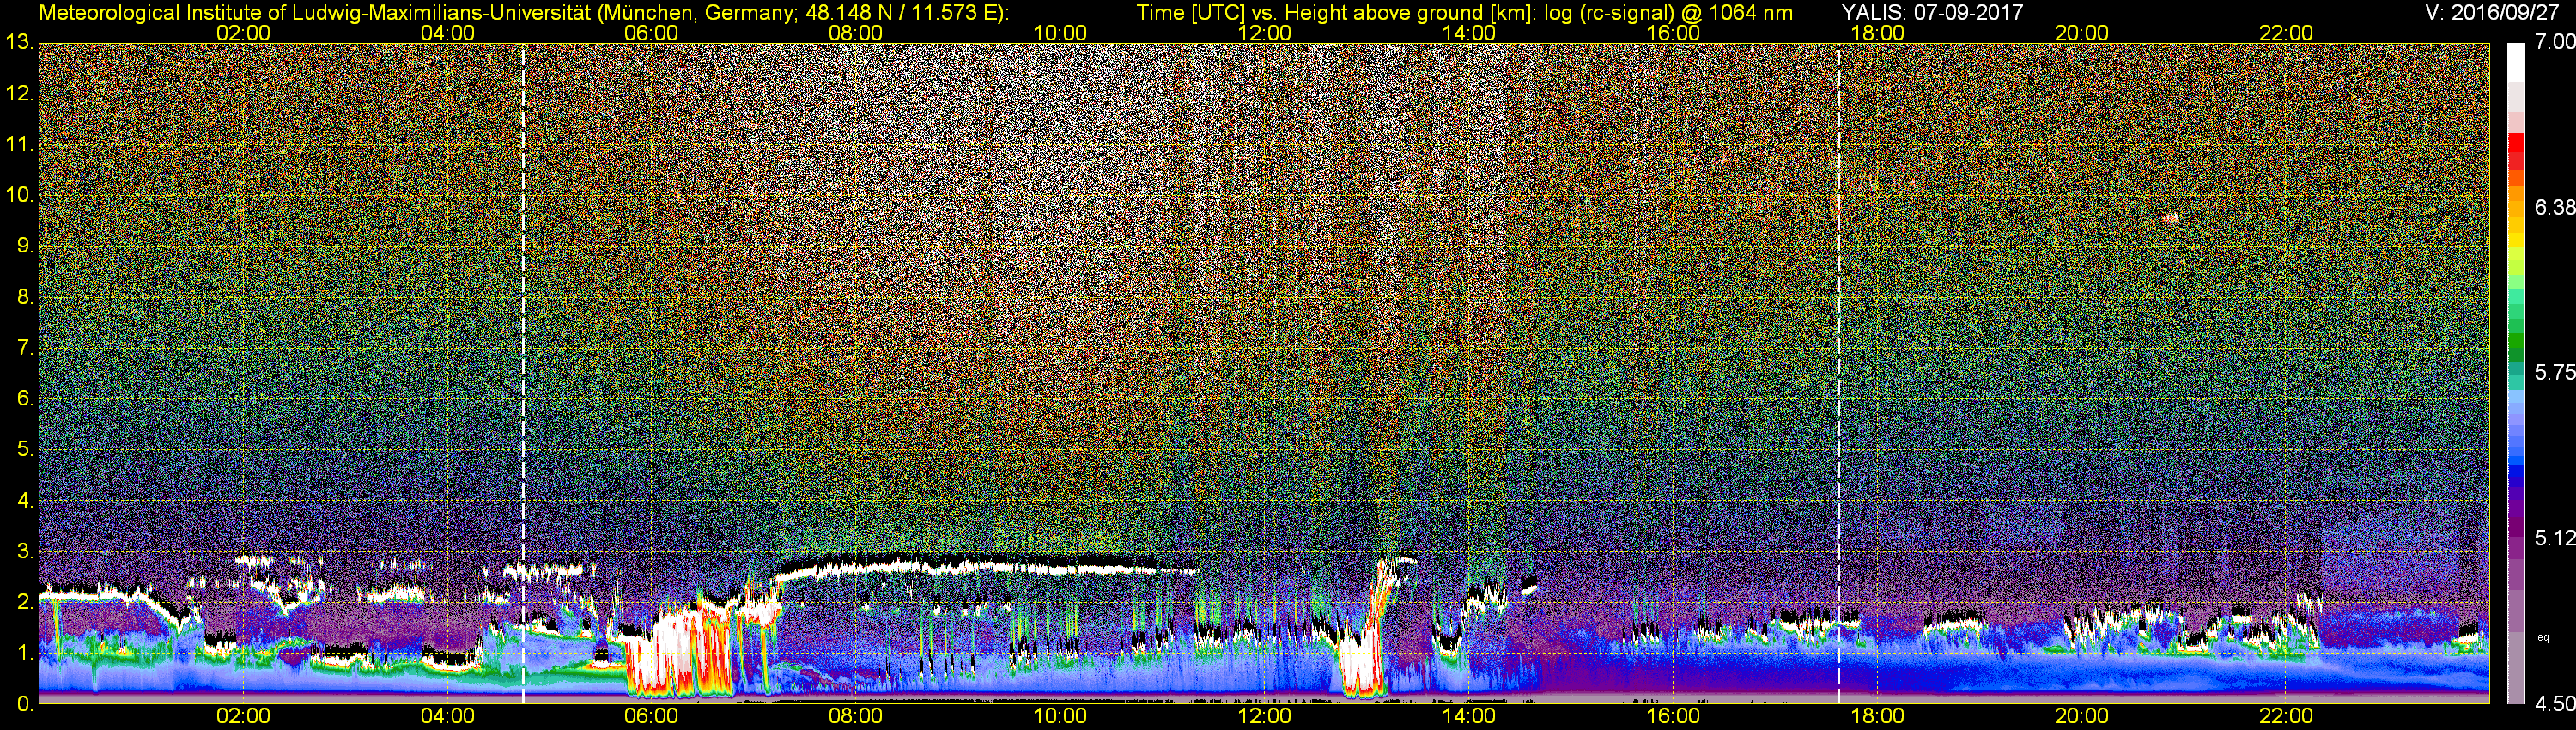Click the 22:00 label on the bottom time axis
Viewport: 2576px width, 730px height.
(2286, 716)
